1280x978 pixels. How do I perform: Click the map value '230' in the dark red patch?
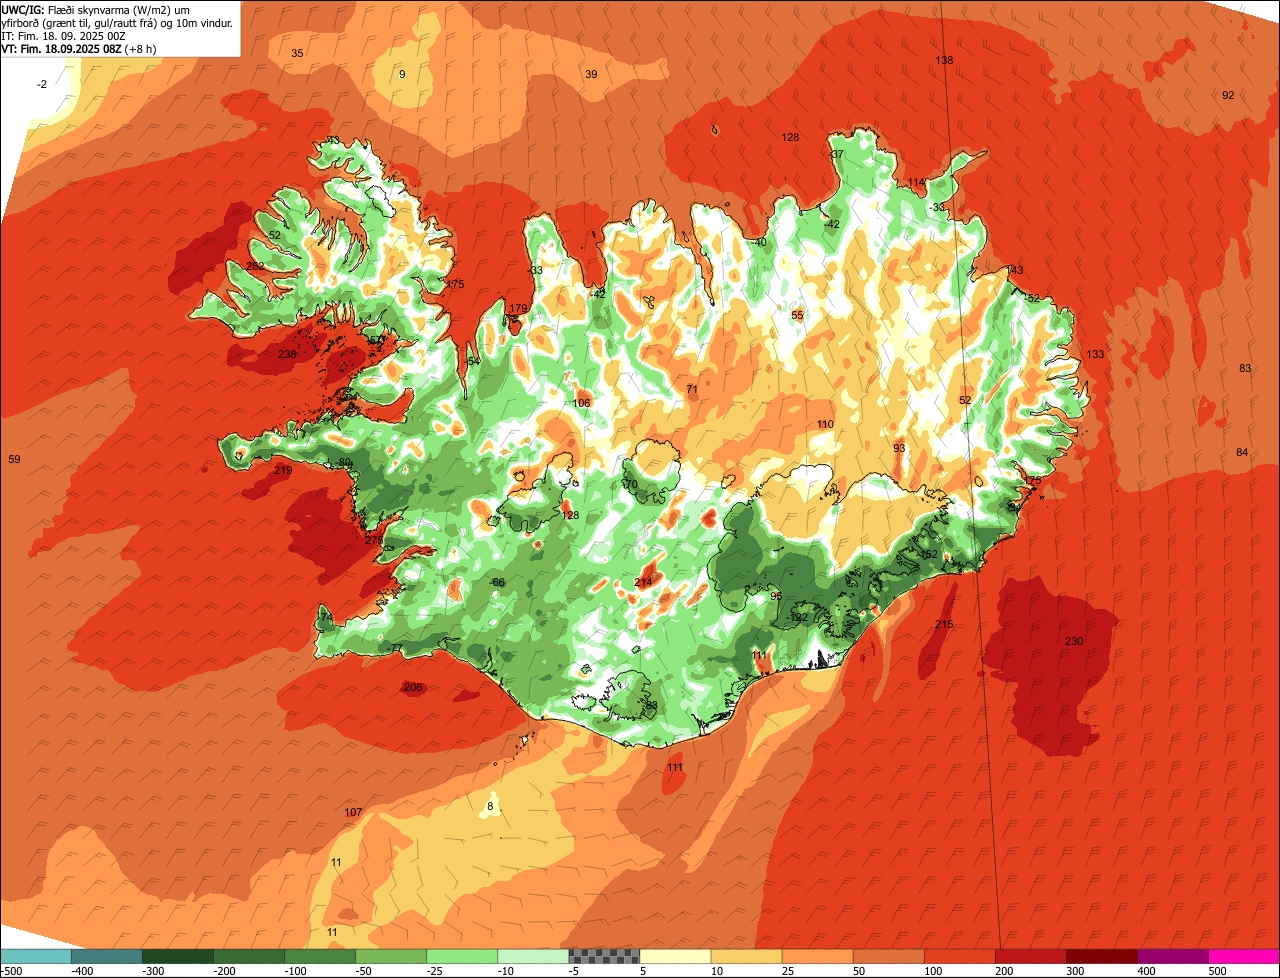click(1074, 641)
